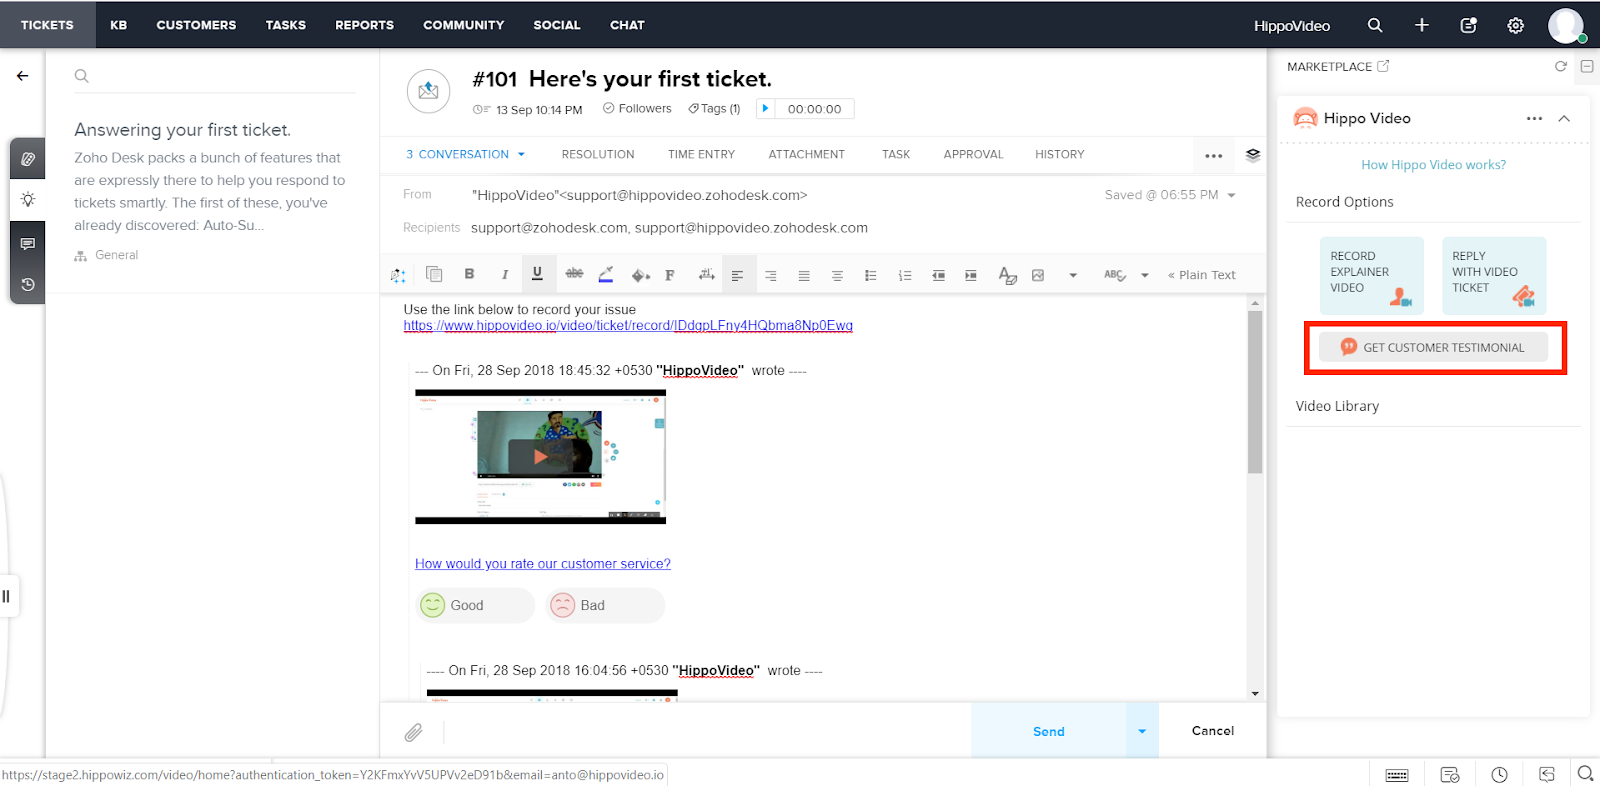Image resolution: width=1600 pixels, height=786 pixels.
Task: Click the reply editor vertical scrollbar
Action: pos(1255,392)
